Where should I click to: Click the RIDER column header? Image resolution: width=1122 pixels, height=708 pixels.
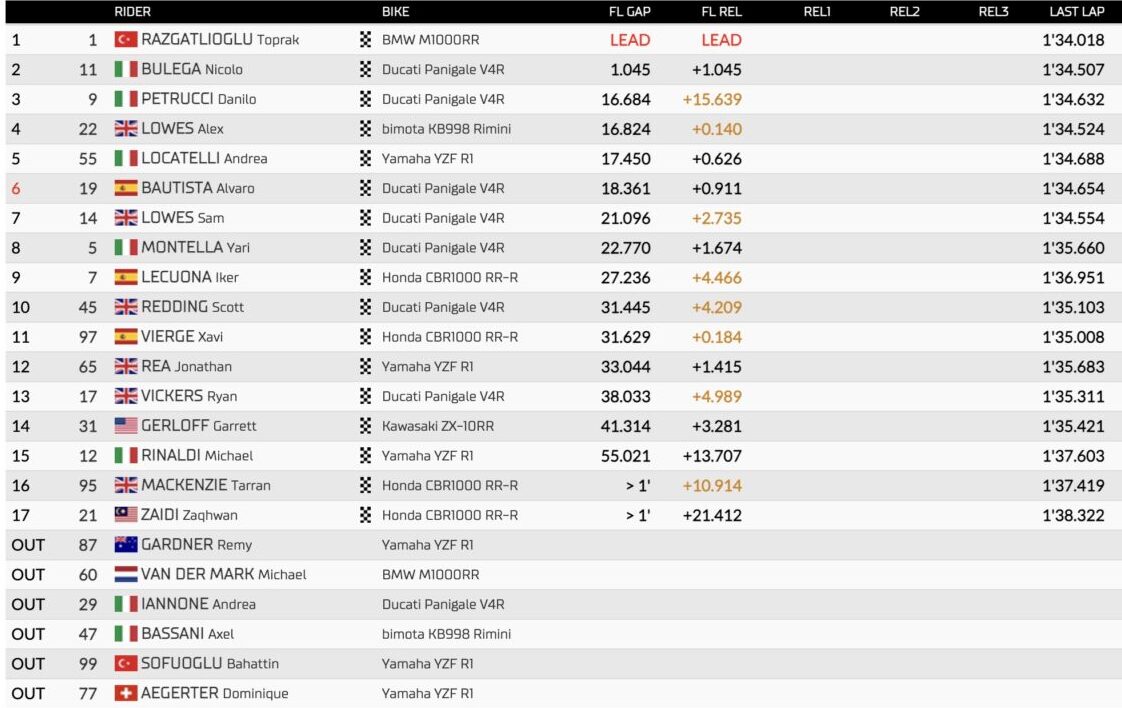click(133, 12)
